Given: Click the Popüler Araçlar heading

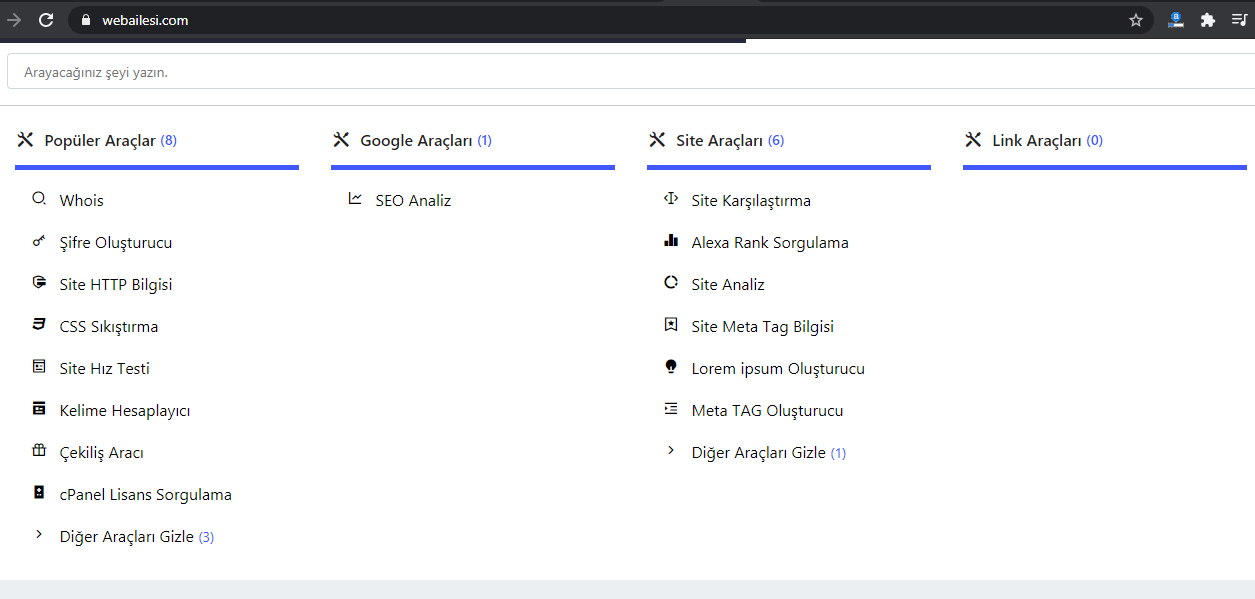Looking at the screenshot, I should pos(100,141).
